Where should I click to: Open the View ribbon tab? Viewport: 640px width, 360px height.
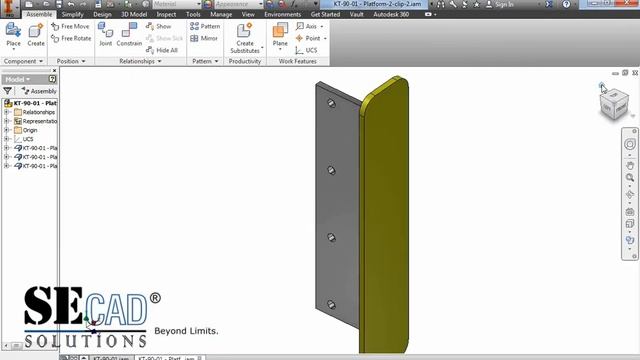pos(248,14)
